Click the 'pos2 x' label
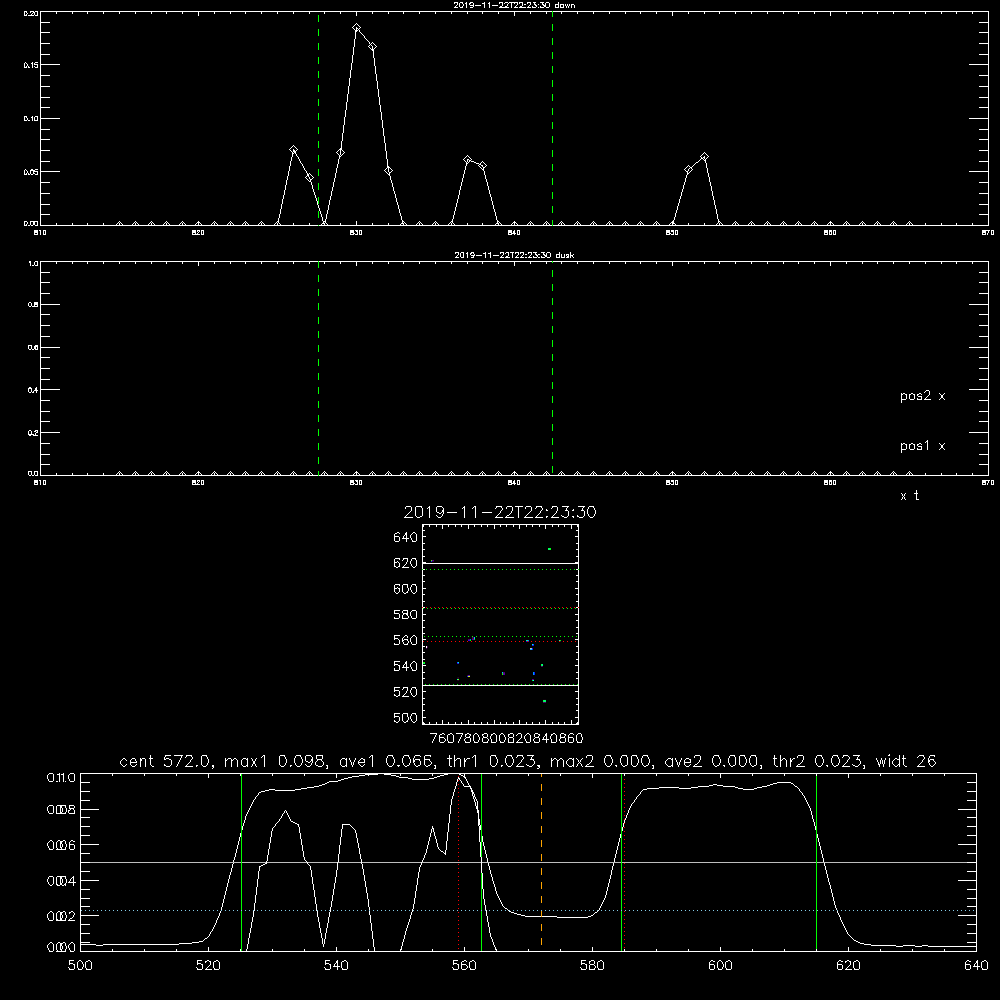 (x=922, y=396)
